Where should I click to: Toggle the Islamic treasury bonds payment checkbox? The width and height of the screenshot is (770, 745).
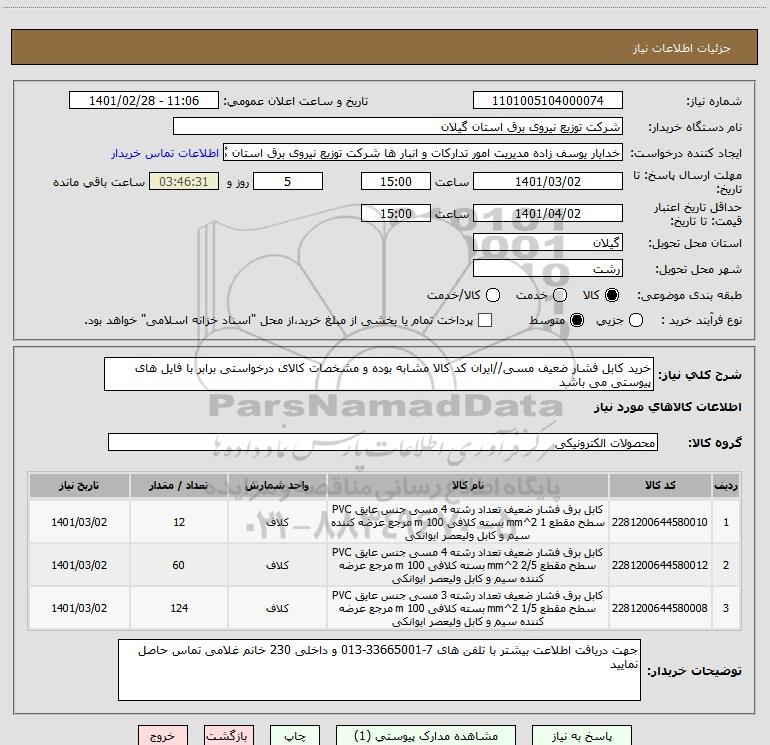[485, 320]
